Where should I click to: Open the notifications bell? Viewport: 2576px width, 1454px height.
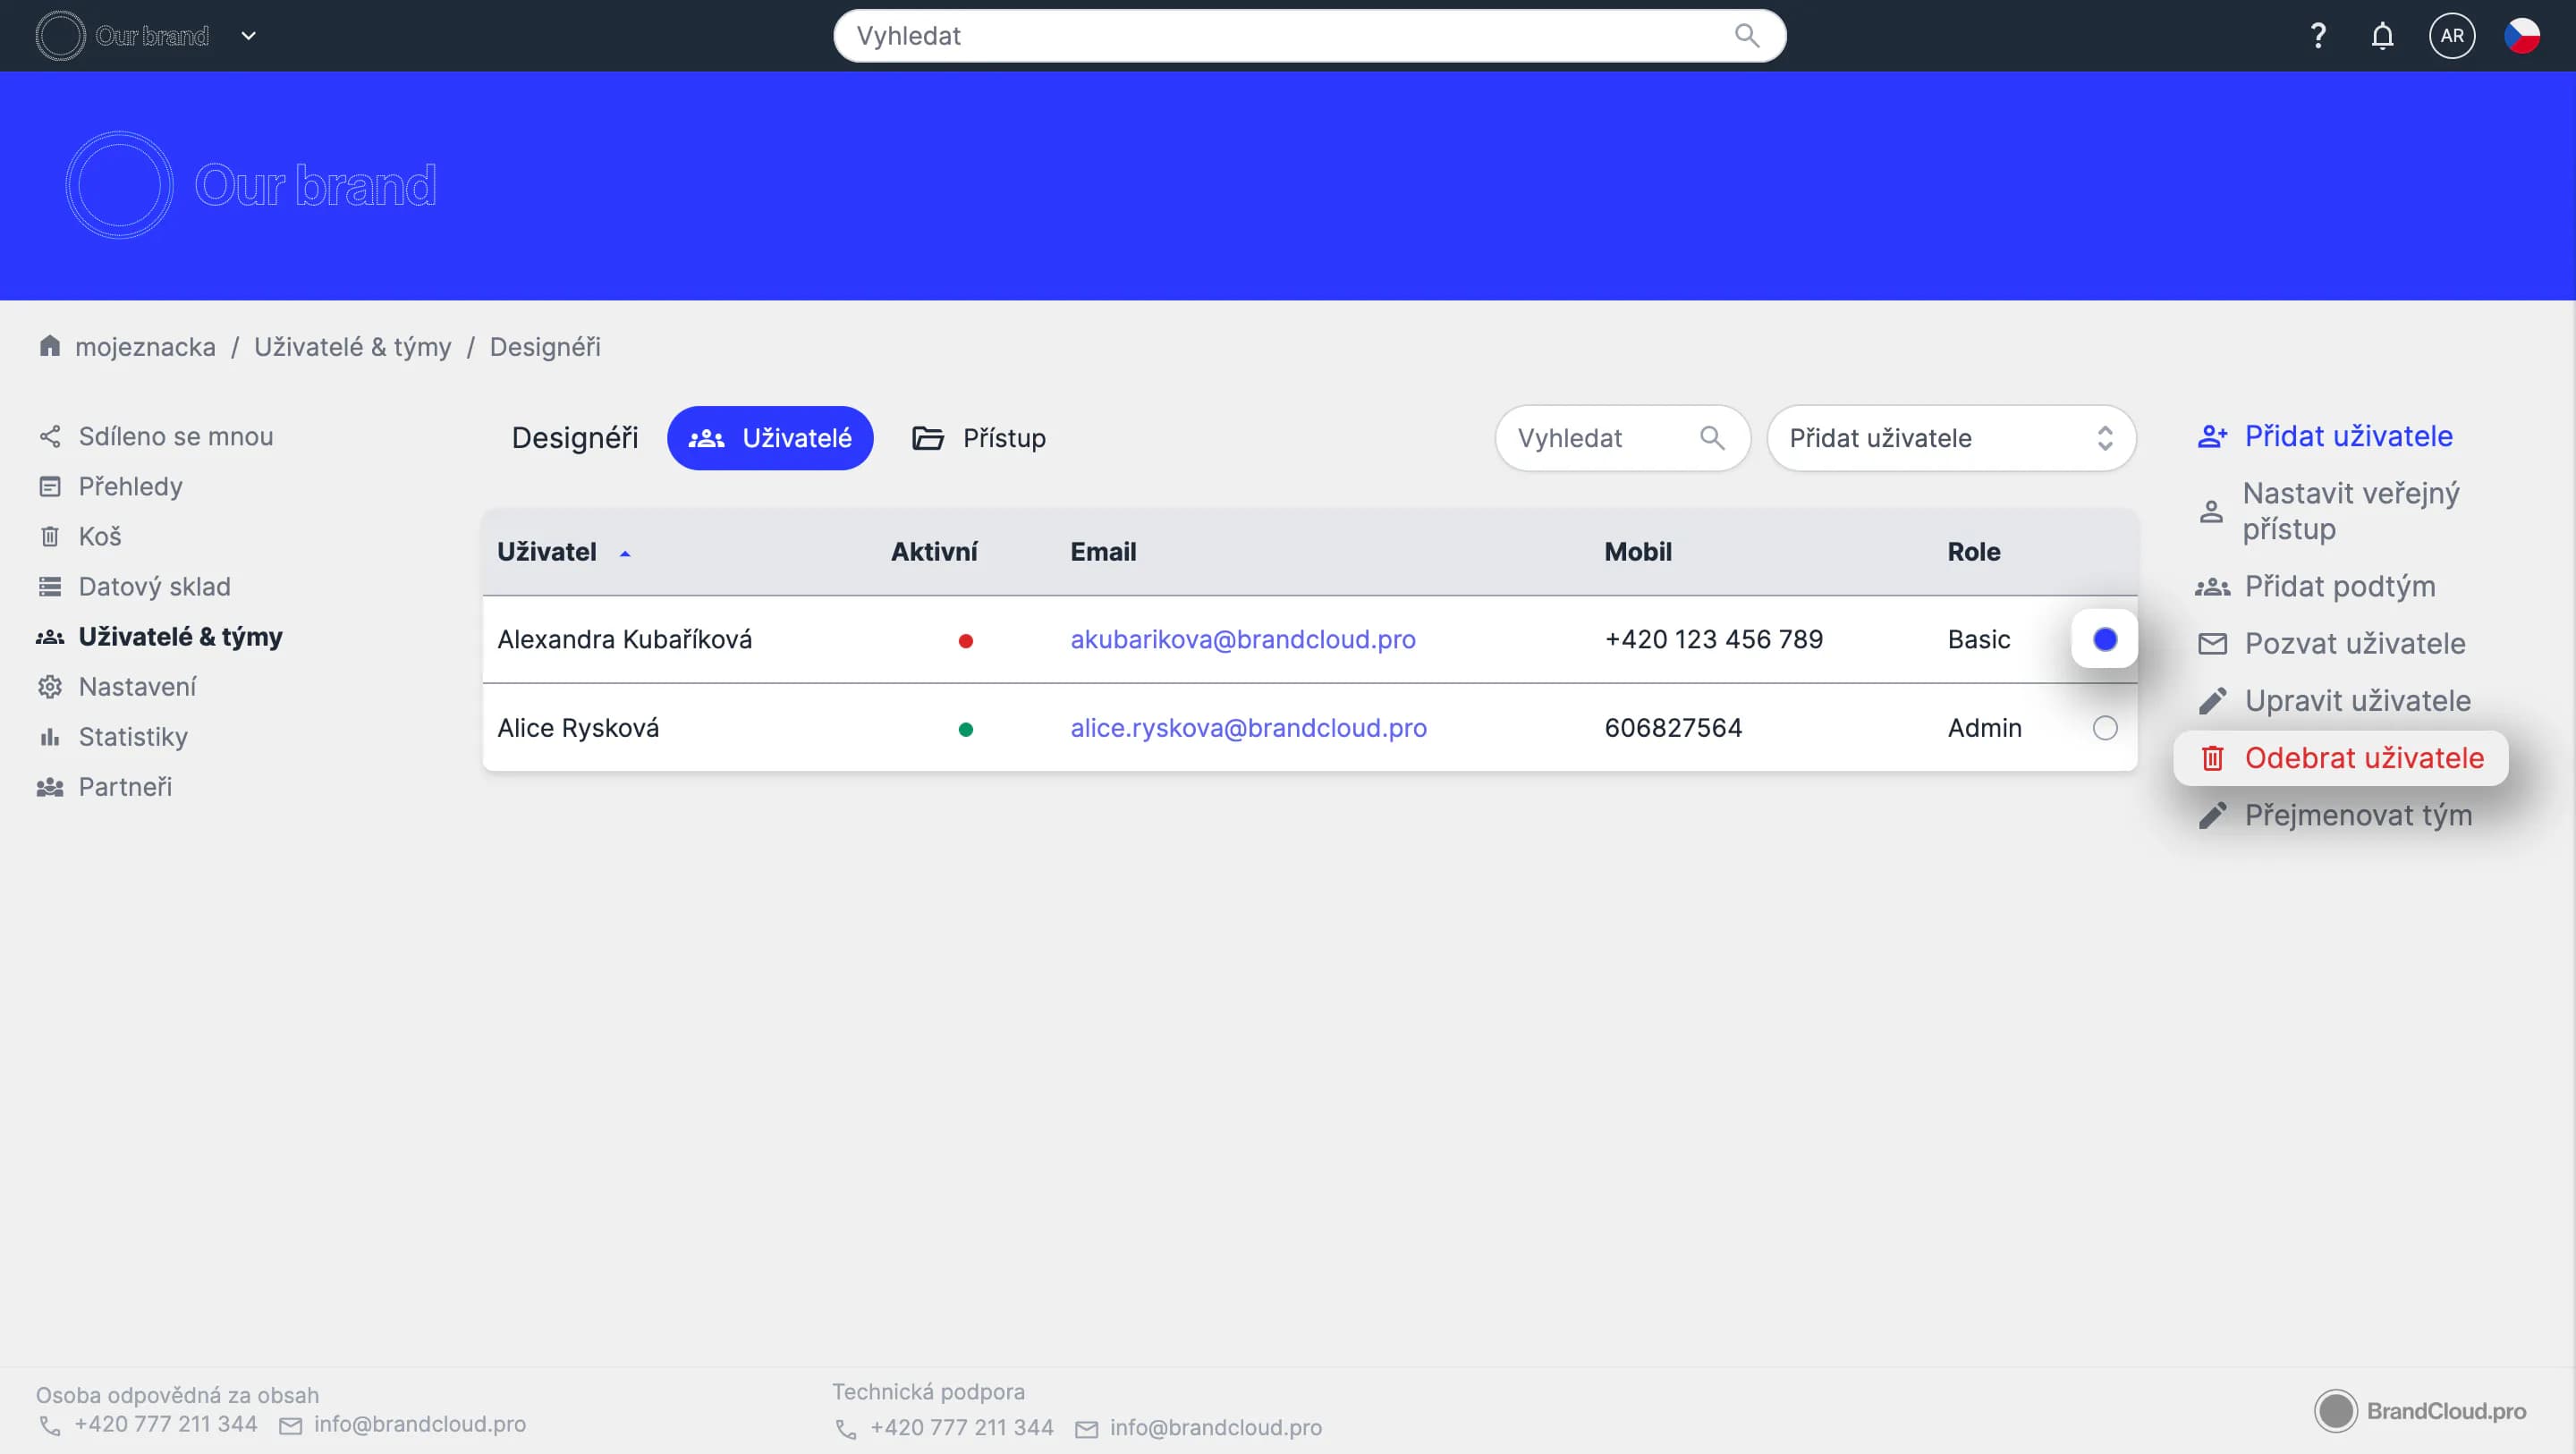pos(2382,36)
